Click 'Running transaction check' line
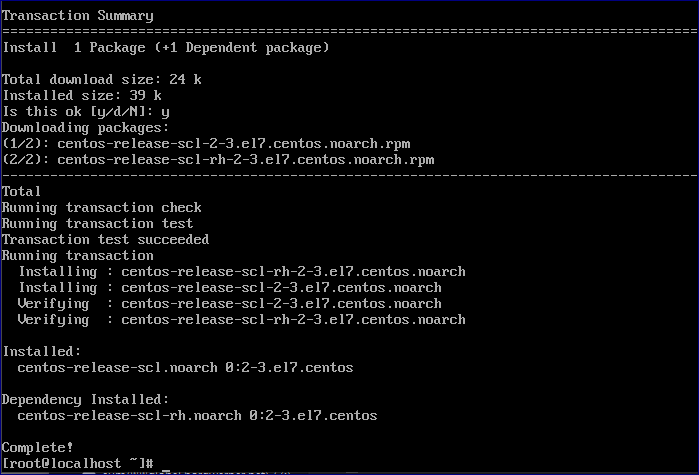Viewport: 699px width, 475px height. (102, 208)
